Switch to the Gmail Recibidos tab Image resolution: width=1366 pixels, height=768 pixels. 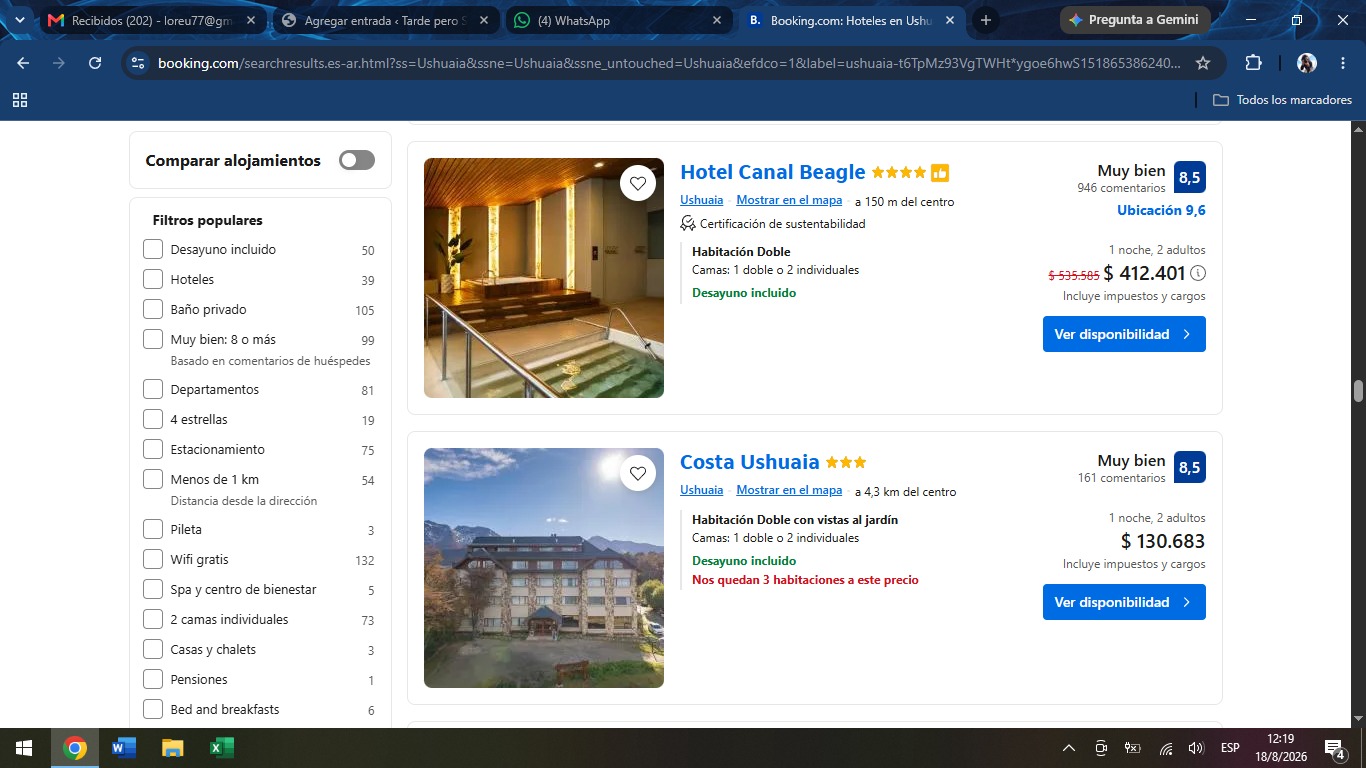point(151,20)
